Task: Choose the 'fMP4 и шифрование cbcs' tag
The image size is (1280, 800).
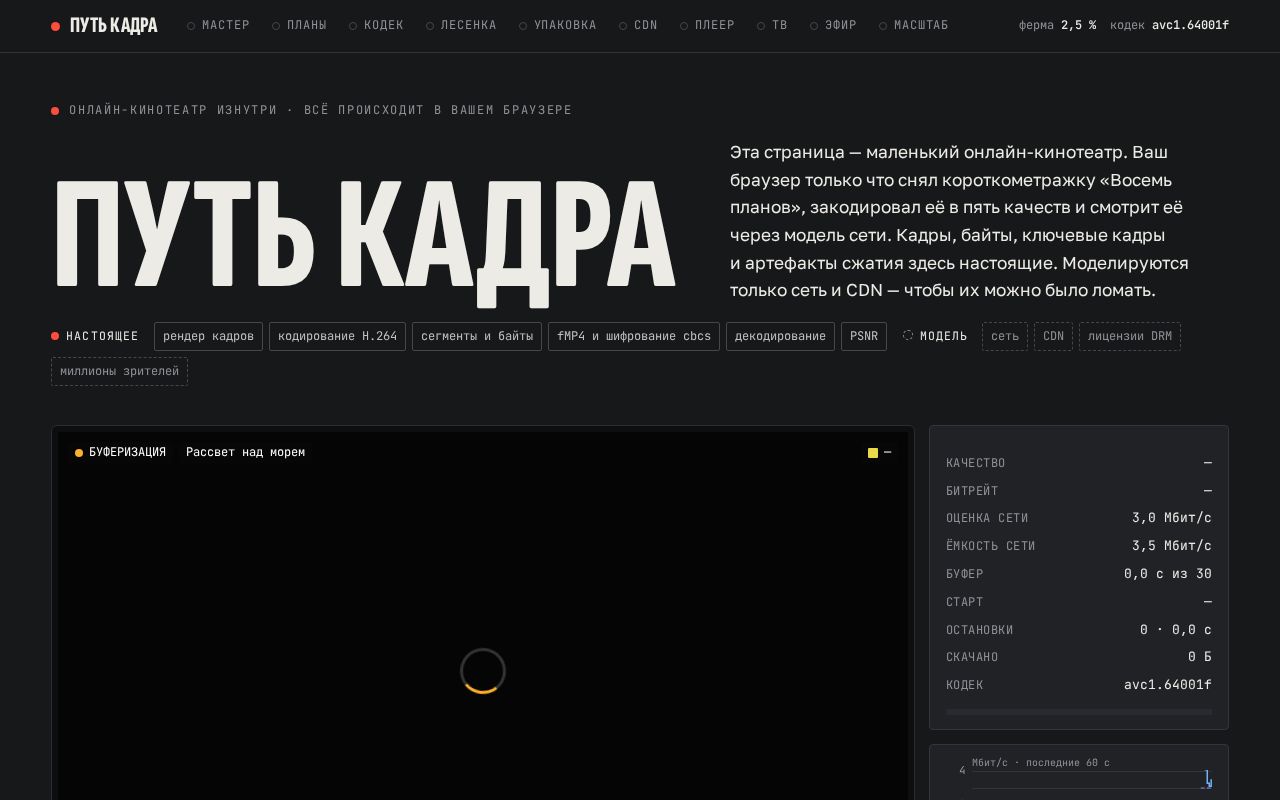Action: (x=634, y=336)
